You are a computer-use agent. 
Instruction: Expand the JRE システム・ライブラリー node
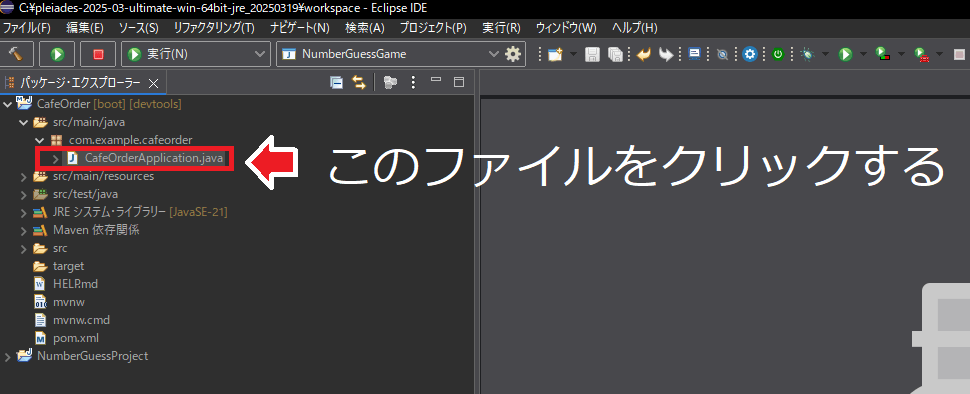(x=24, y=212)
